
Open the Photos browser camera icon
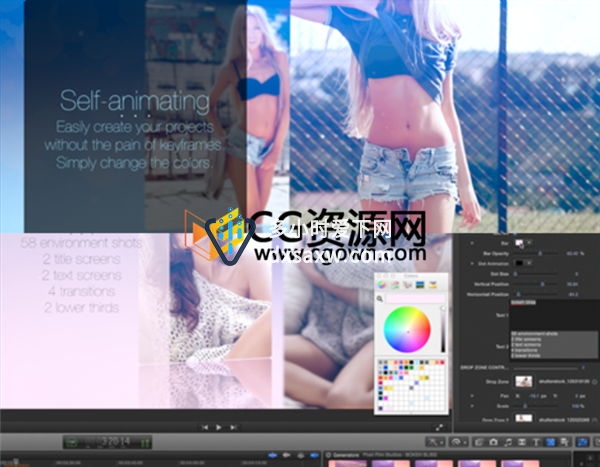coord(493,443)
